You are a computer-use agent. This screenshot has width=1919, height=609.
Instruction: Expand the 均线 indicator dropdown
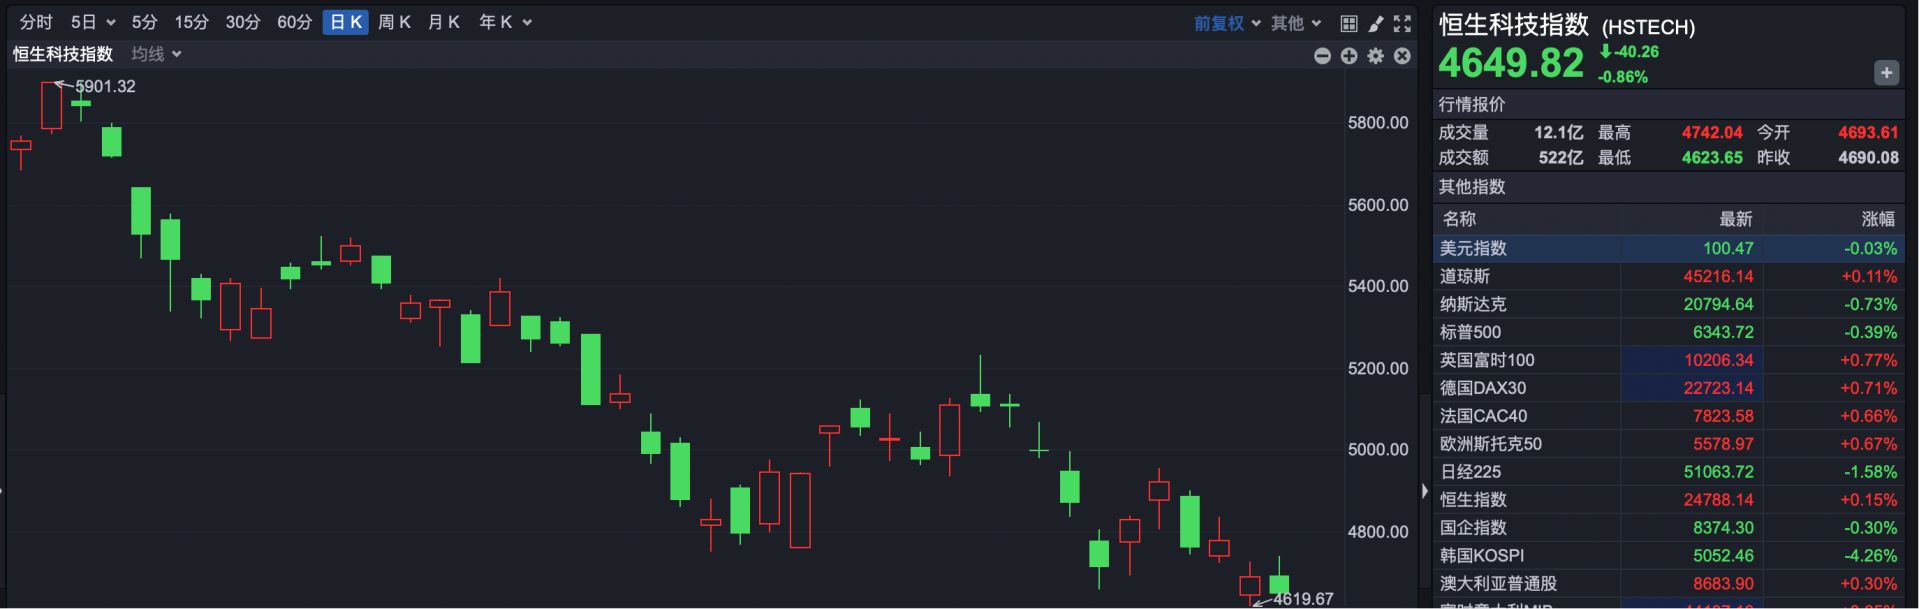[157, 54]
